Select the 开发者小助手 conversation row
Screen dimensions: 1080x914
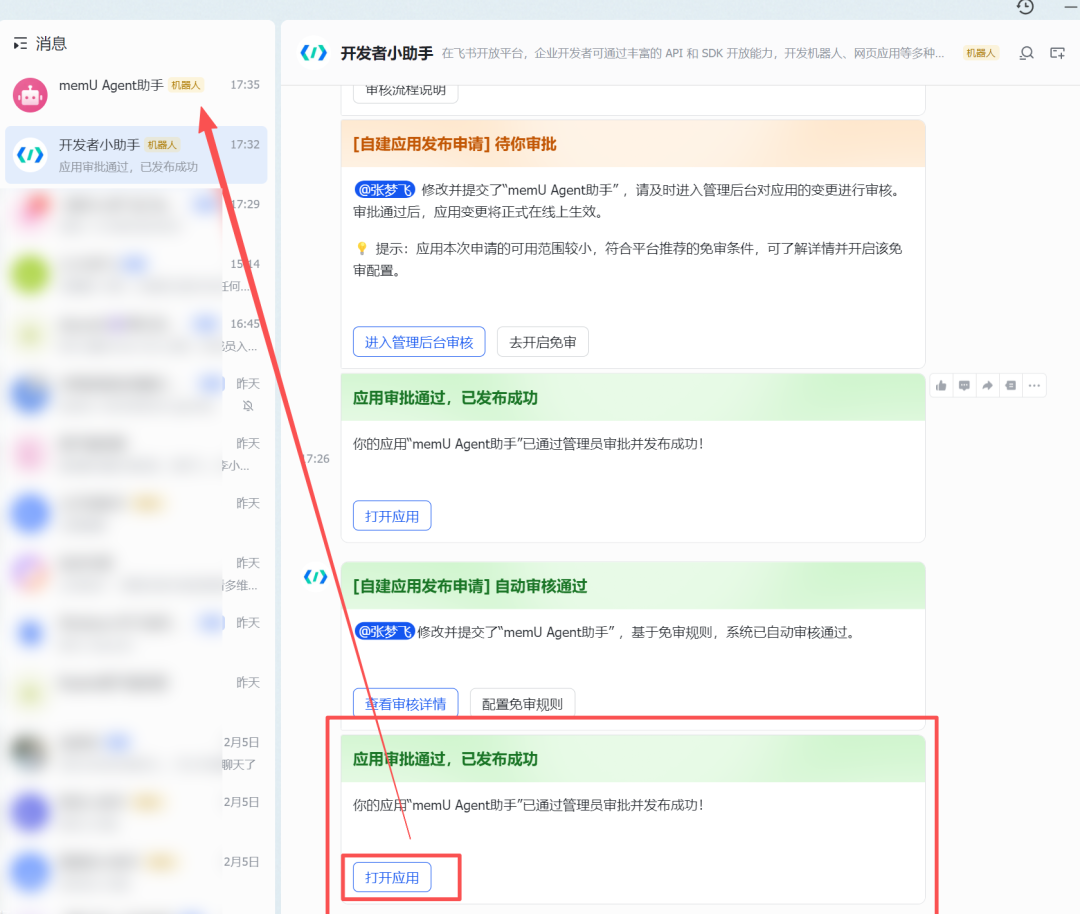(x=136, y=155)
